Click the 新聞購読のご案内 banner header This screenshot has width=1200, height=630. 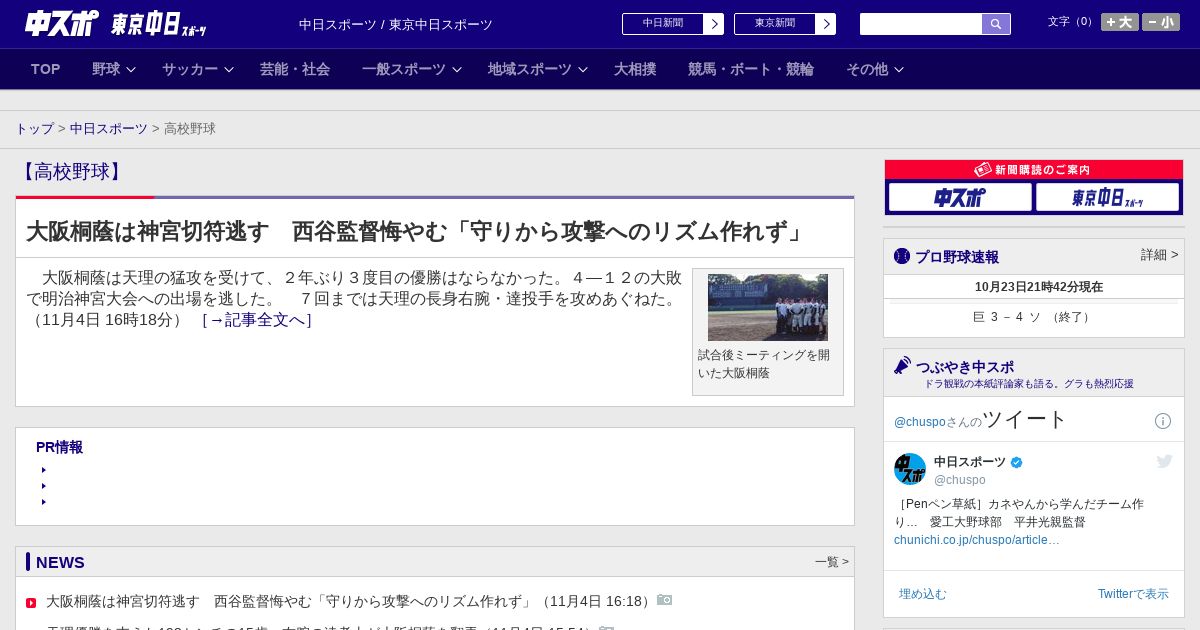pos(1034,170)
